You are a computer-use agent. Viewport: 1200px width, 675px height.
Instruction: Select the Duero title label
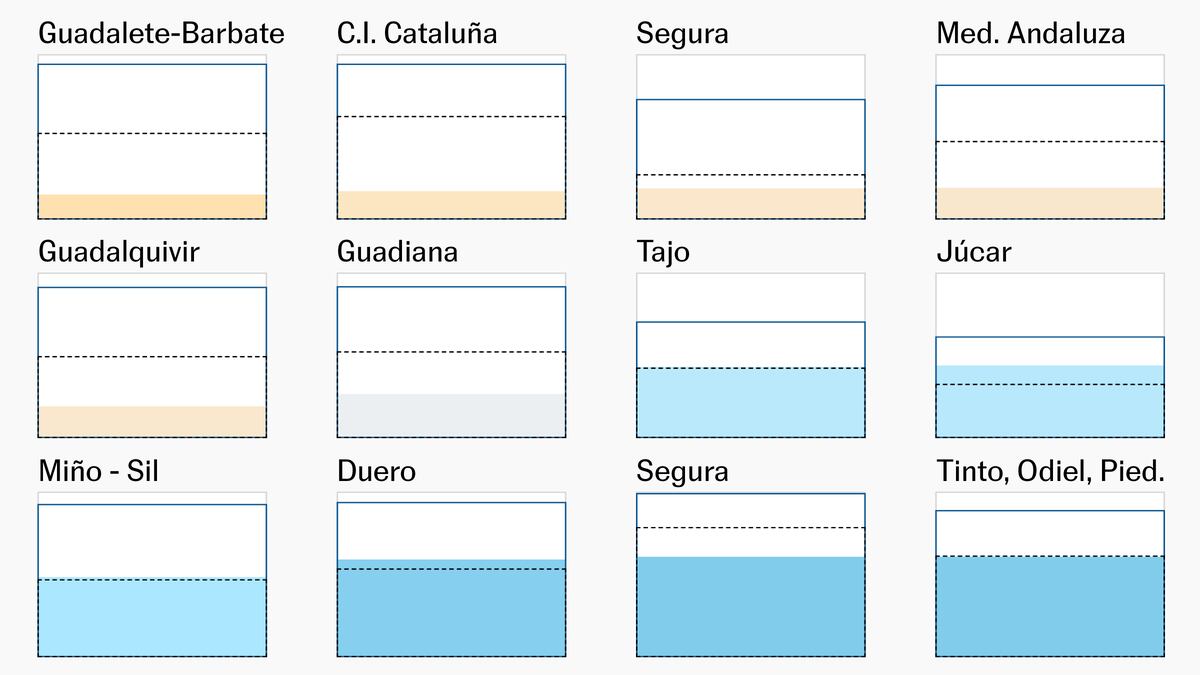coord(376,471)
